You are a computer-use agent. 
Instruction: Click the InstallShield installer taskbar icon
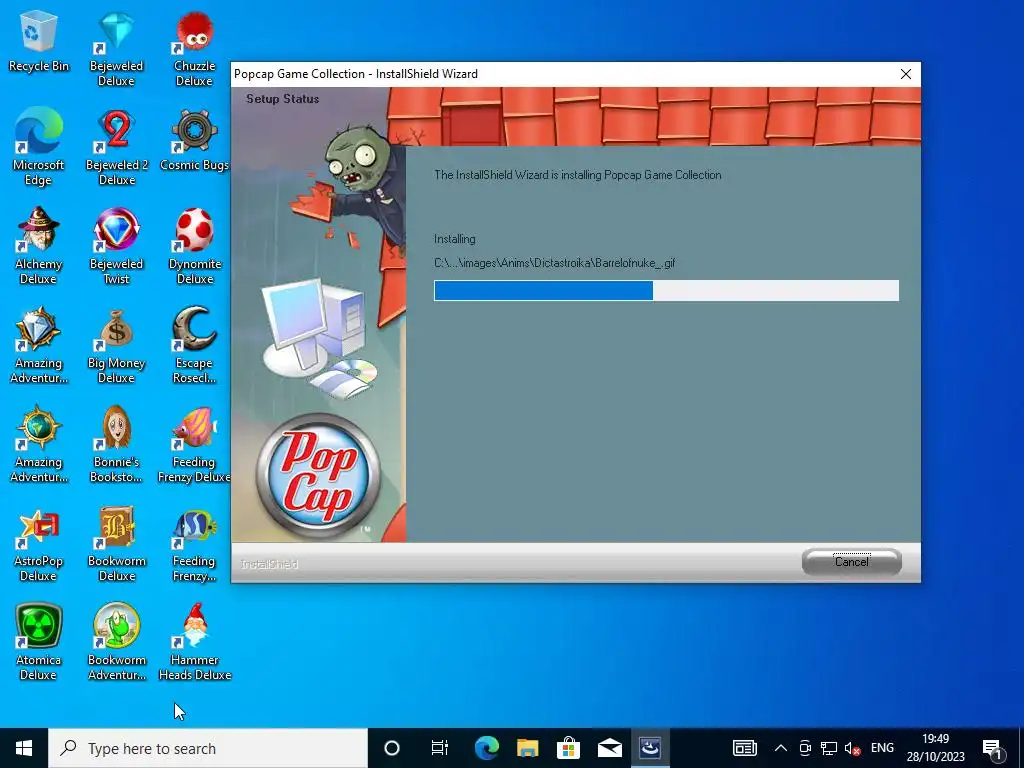coord(650,748)
